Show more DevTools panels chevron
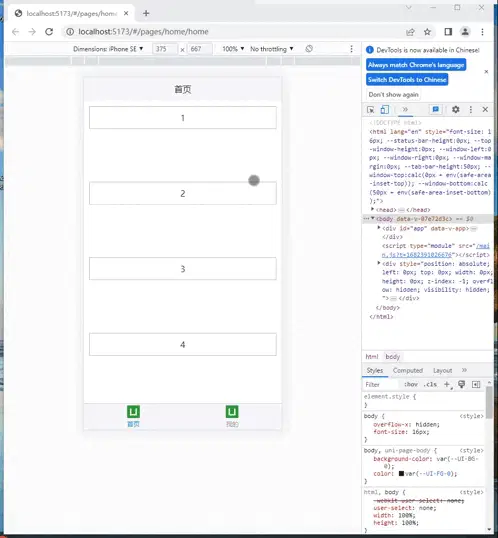 point(405,109)
